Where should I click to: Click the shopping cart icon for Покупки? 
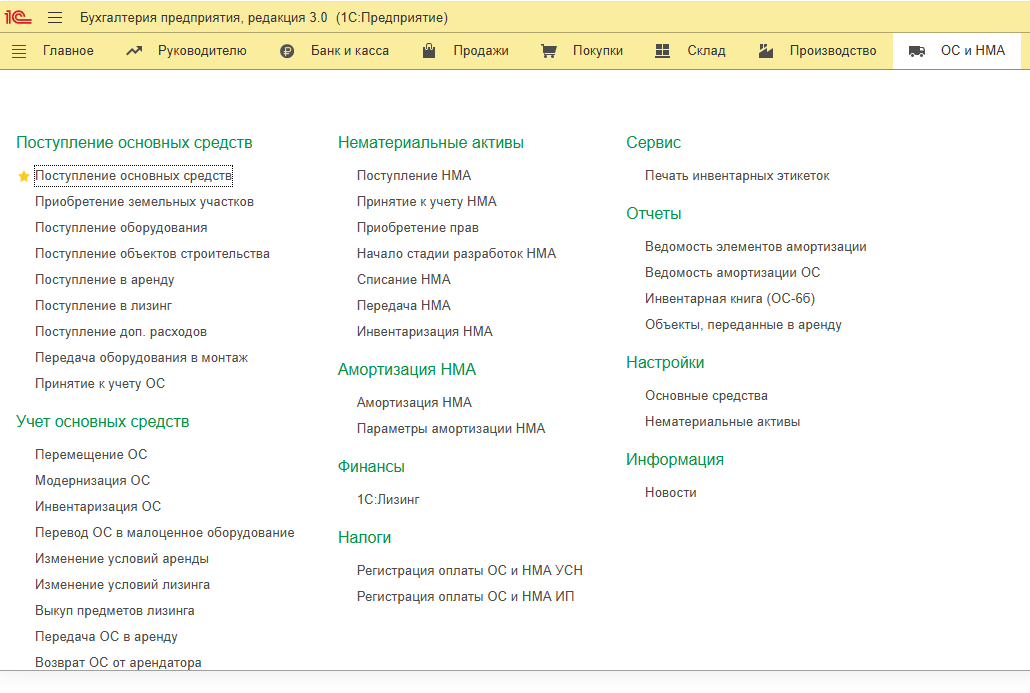tap(548, 51)
